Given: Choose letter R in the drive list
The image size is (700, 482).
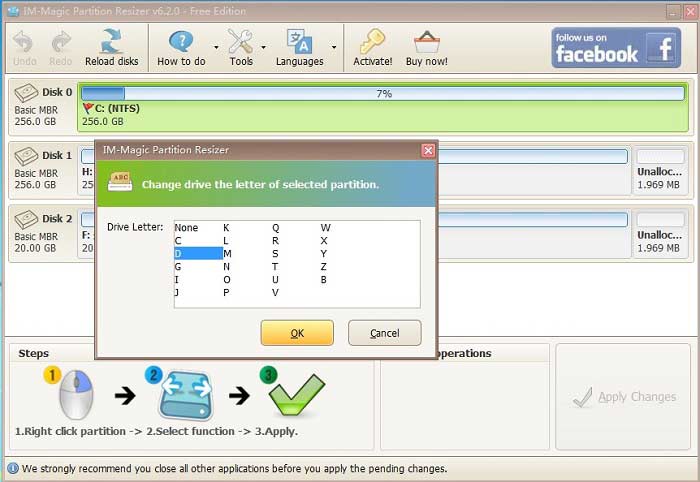Looking at the screenshot, I should click(275, 241).
